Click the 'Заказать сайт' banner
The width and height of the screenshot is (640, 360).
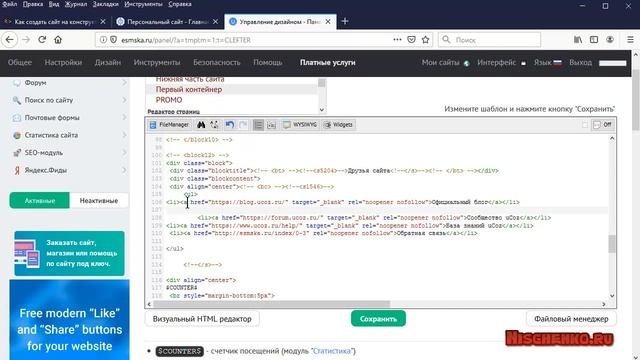tap(69, 253)
